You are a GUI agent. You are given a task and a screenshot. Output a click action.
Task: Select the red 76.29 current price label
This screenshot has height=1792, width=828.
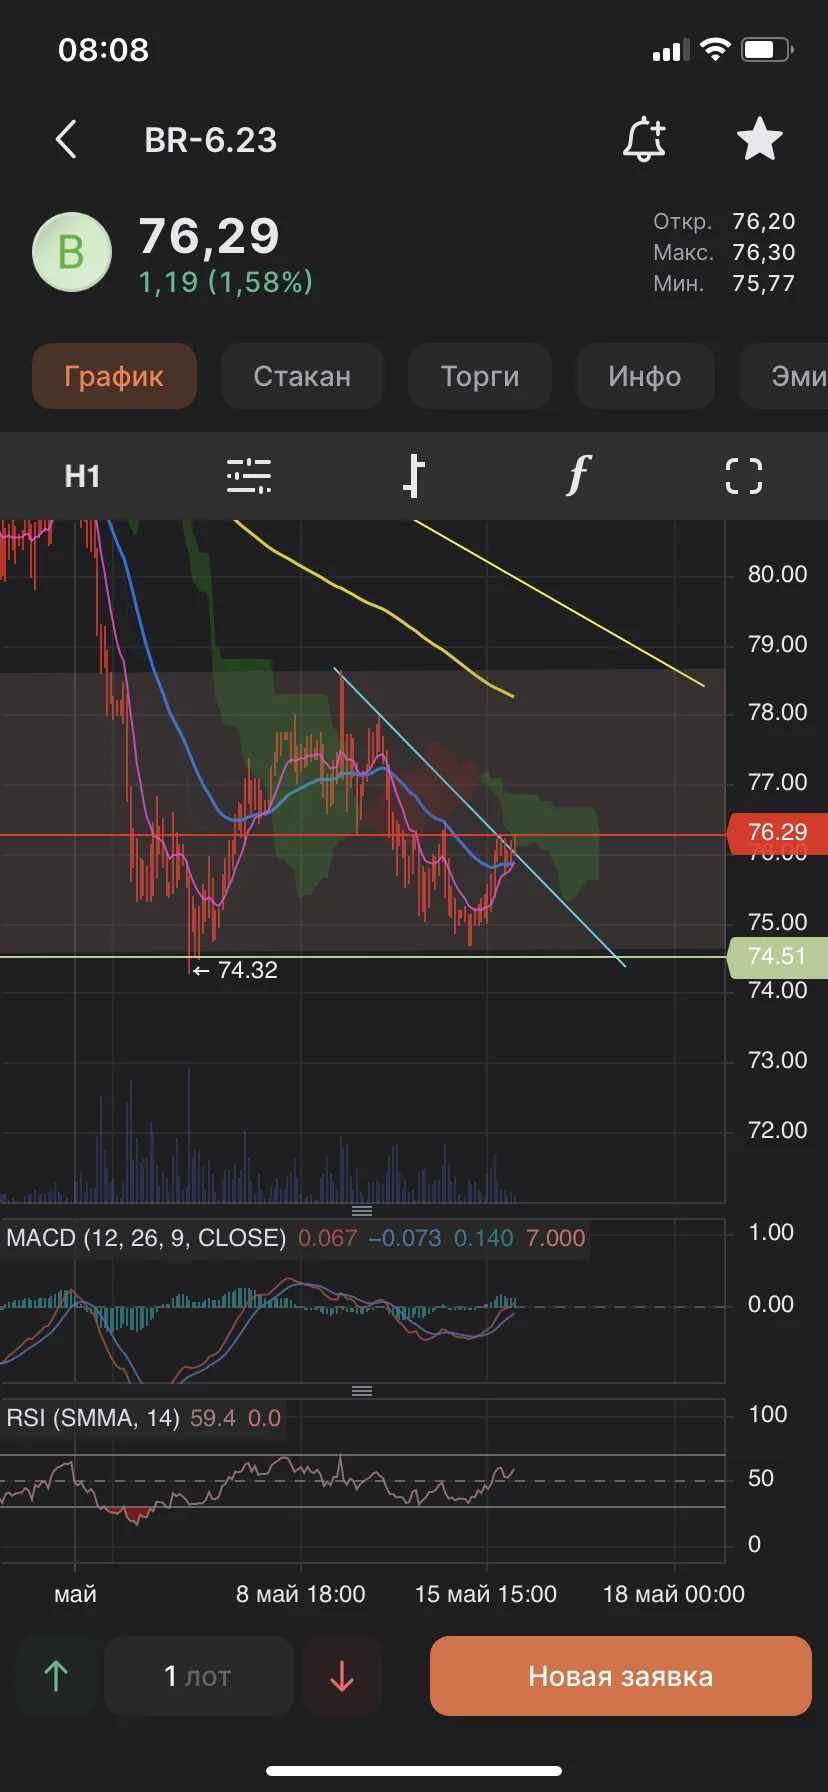(x=777, y=832)
